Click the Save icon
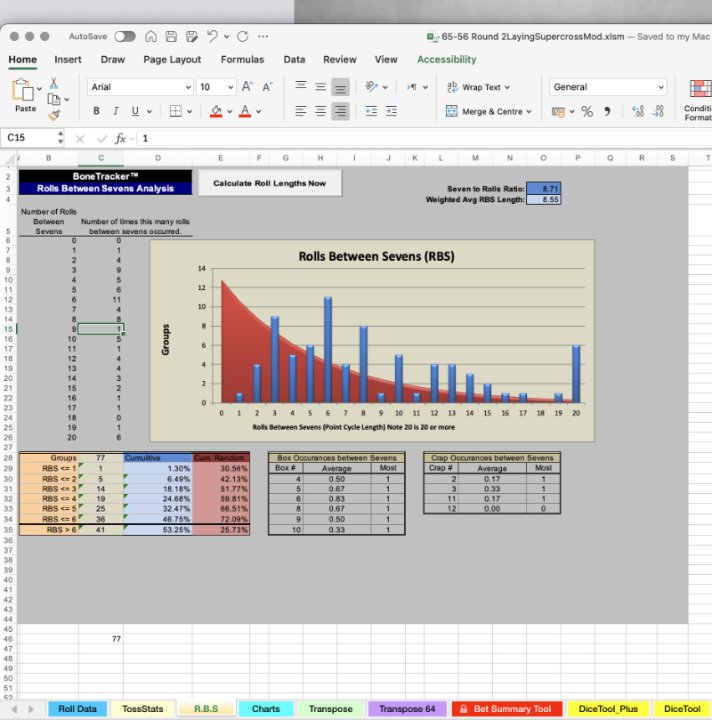 (171, 36)
